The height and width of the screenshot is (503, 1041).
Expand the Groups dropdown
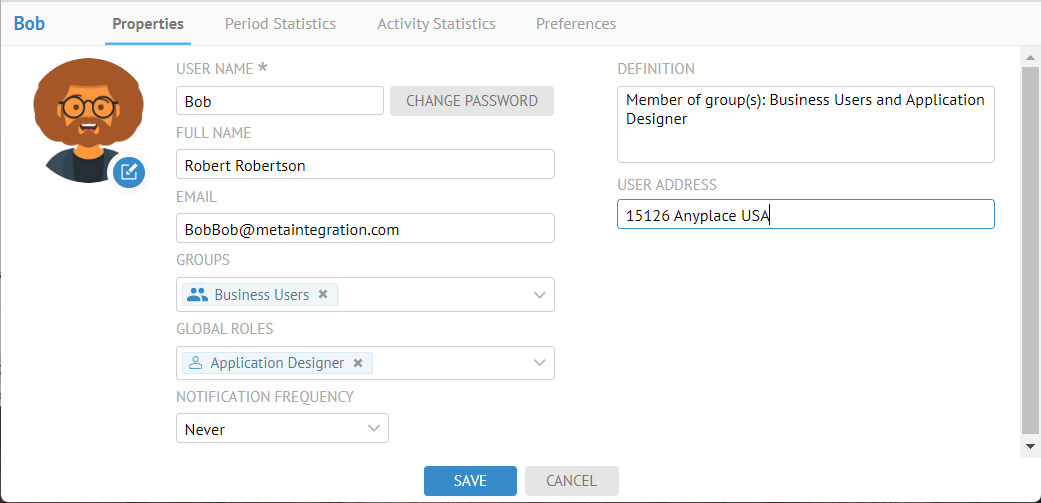point(540,295)
